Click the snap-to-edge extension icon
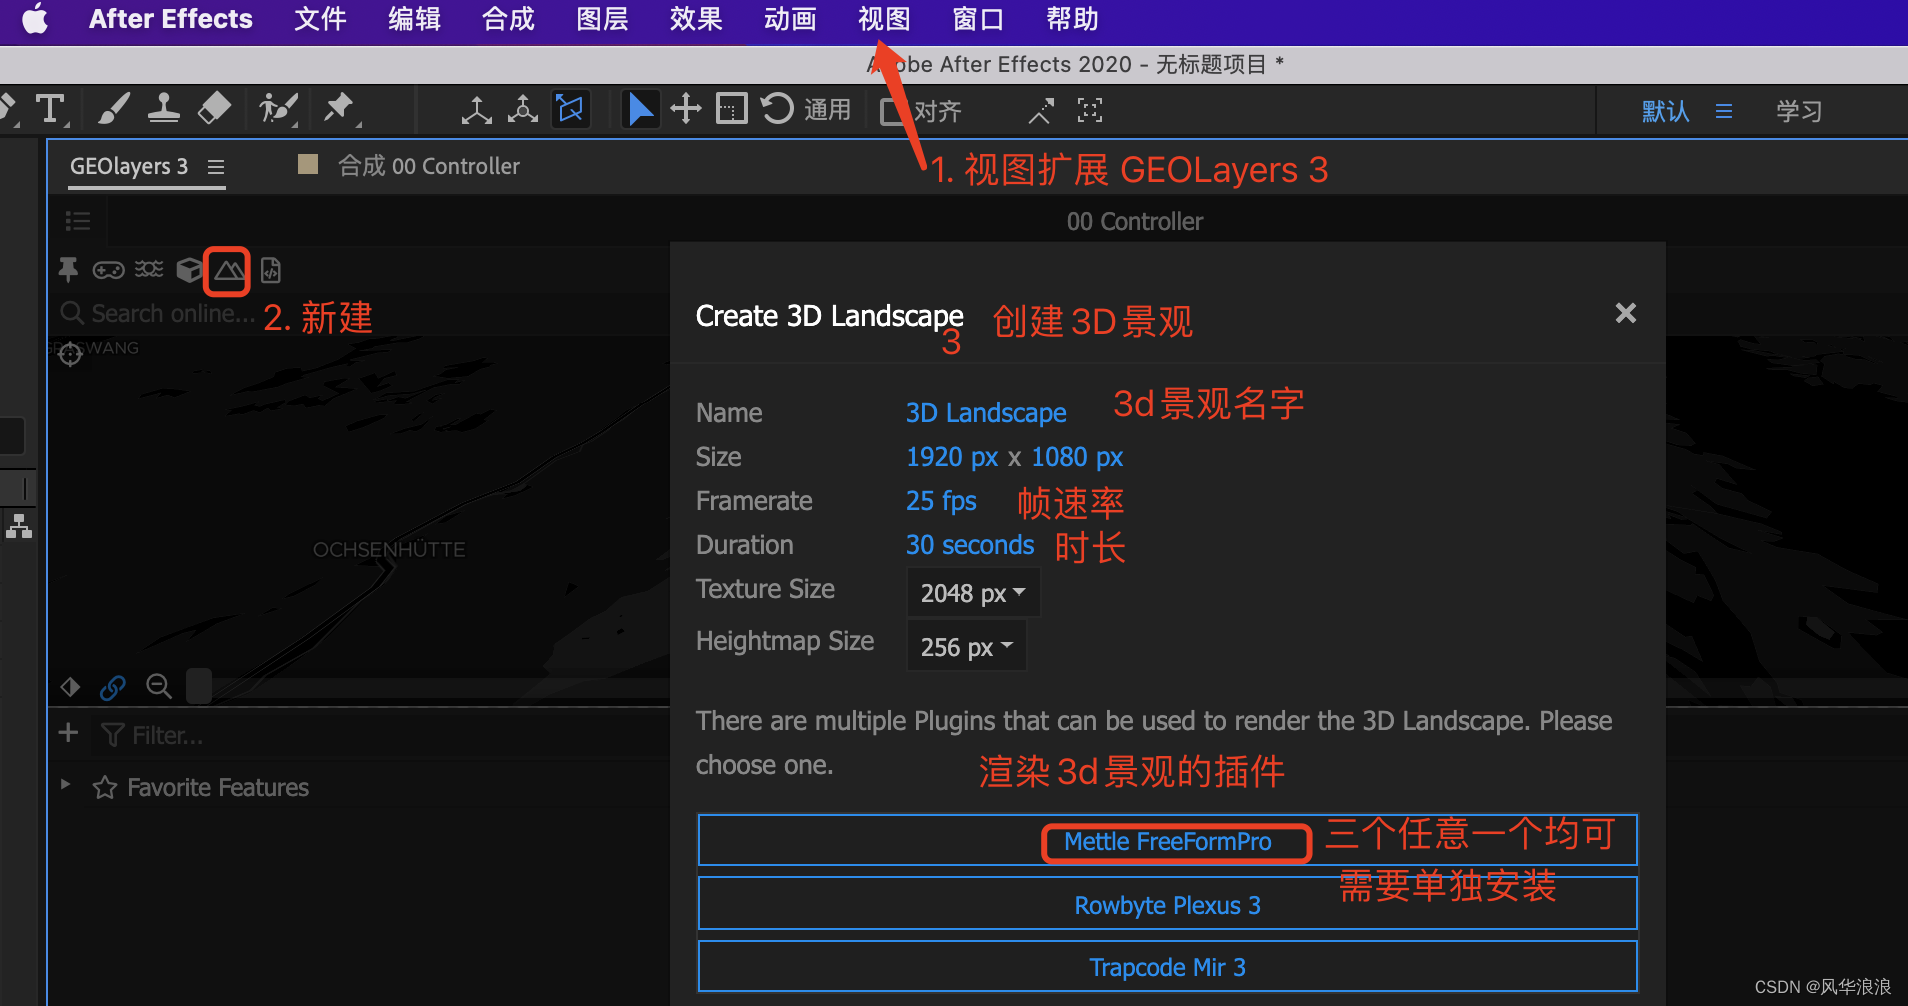The height and width of the screenshot is (1006, 1908). 1041,110
